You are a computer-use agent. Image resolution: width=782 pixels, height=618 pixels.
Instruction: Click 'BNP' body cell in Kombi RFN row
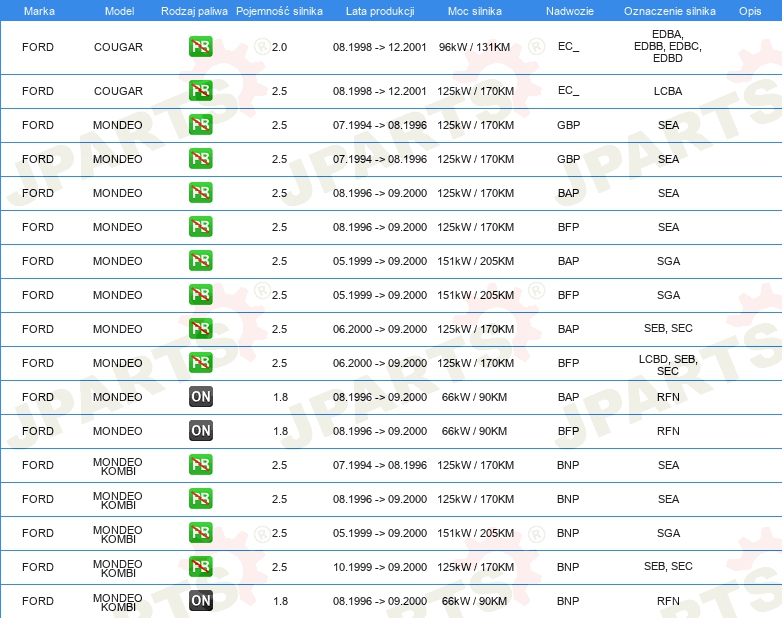[x=568, y=601]
